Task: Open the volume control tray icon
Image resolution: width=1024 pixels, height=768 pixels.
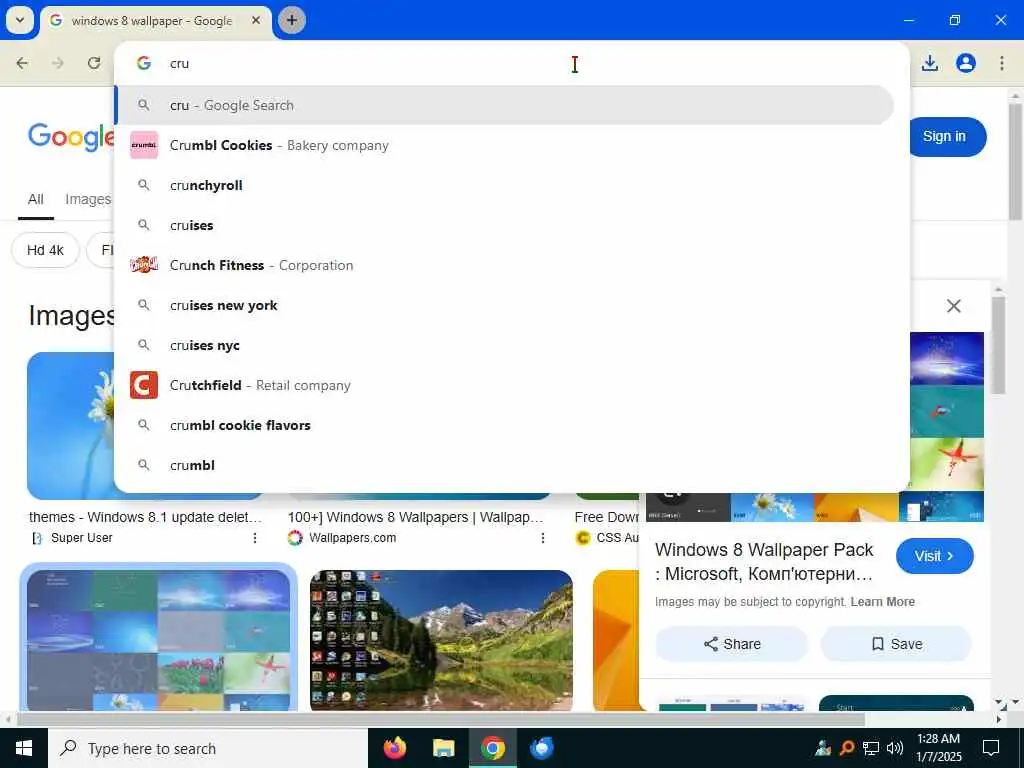Action: 895,748
